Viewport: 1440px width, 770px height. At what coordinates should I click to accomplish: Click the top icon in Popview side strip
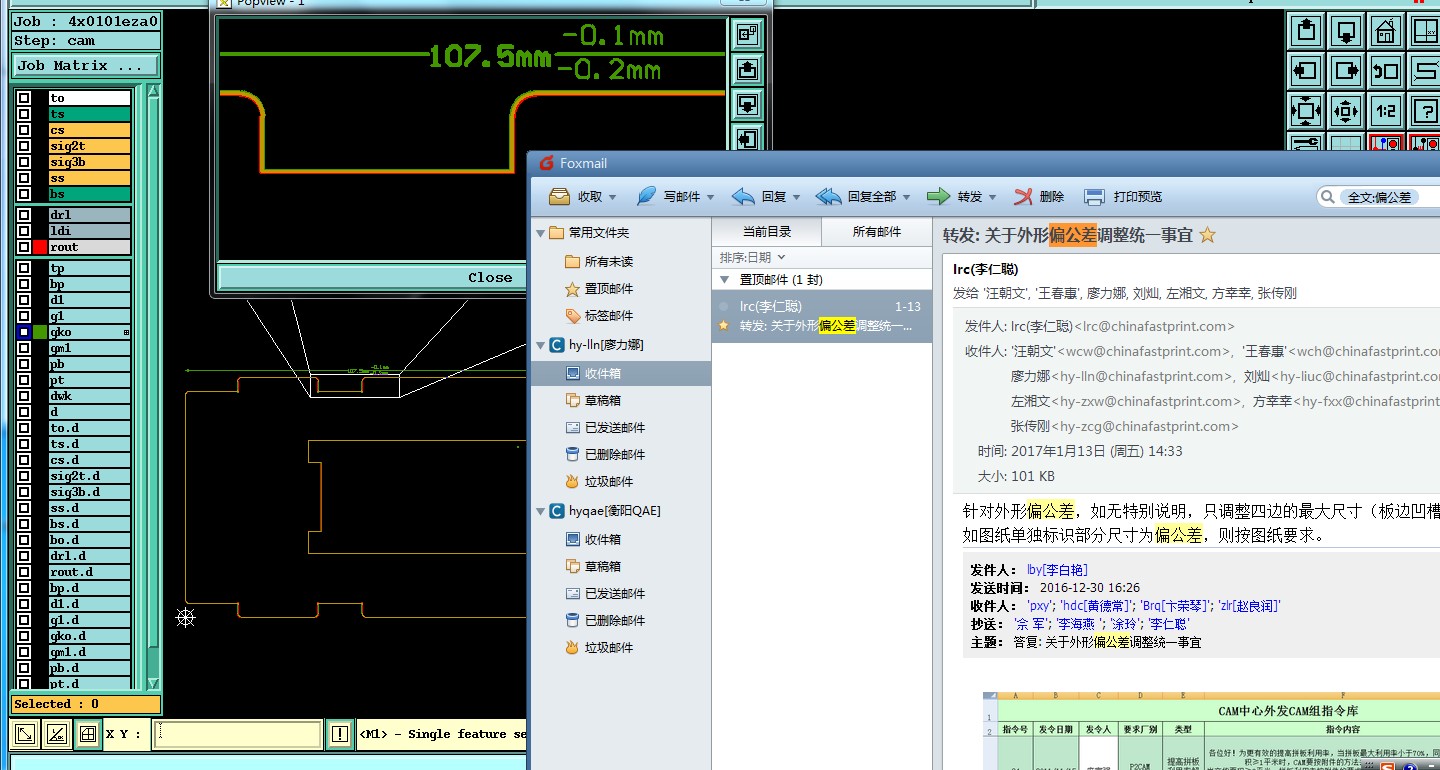pos(747,35)
